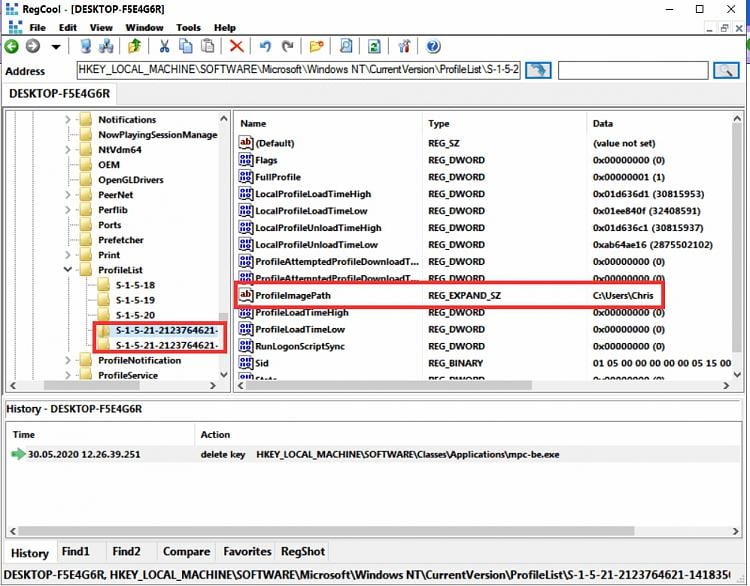Select the S-1-5-19 key
Screen dimensions: 750x586
(x=135, y=300)
